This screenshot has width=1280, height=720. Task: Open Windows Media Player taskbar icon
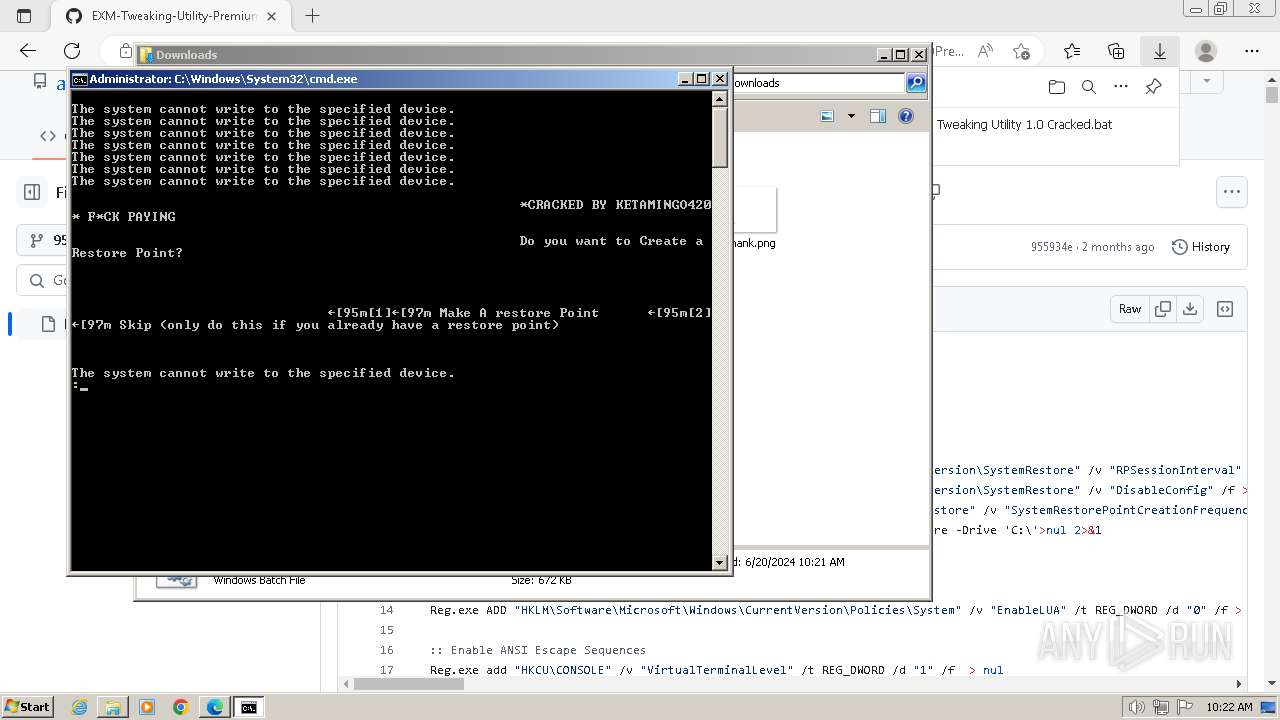(x=147, y=707)
